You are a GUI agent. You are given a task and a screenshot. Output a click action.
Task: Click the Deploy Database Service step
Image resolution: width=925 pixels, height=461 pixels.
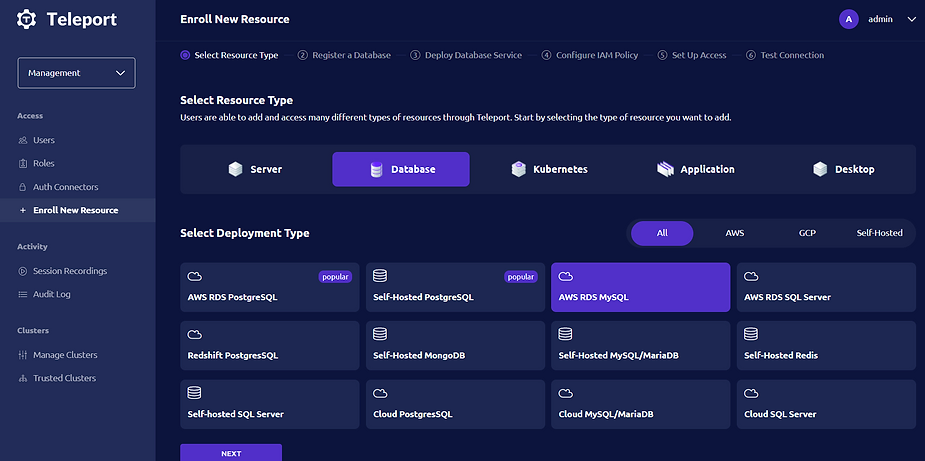click(x=466, y=55)
